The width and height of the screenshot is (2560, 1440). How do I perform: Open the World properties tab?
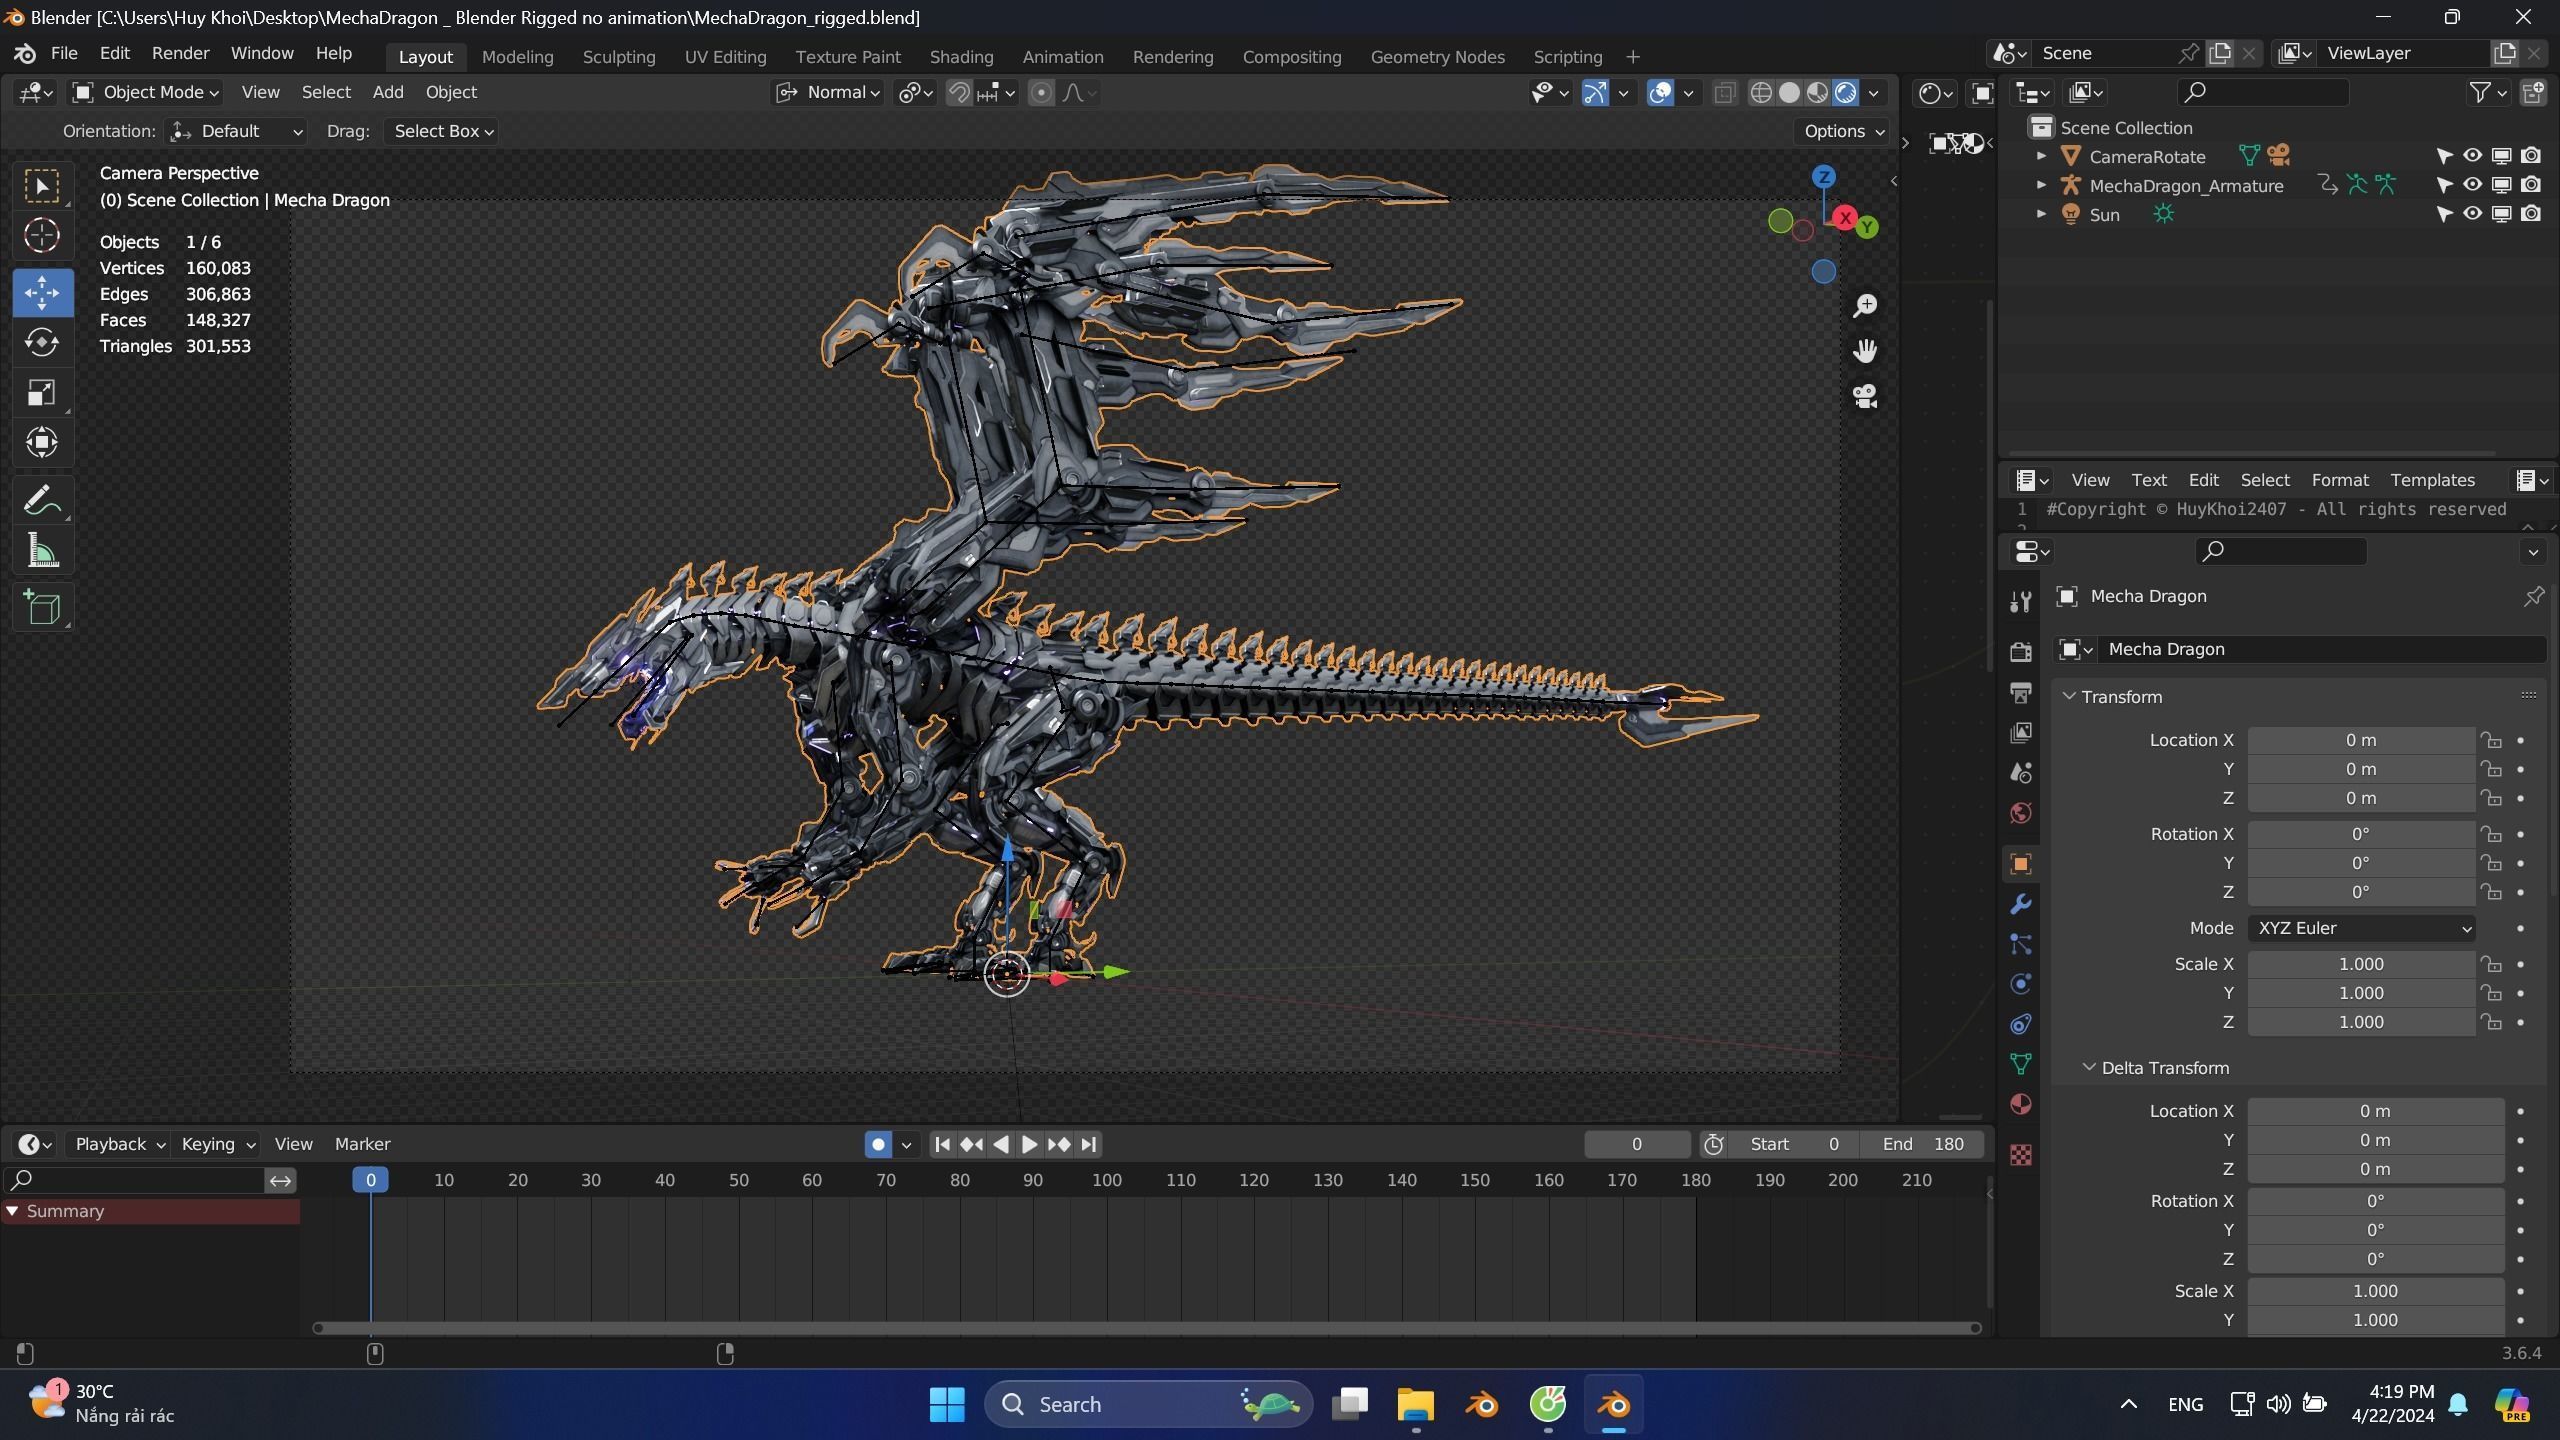[2021, 813]
